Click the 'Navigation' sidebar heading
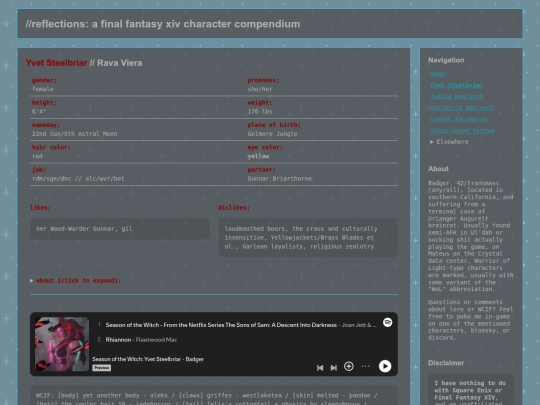Viewport: 540px width, 405px height. pos(446,60)
